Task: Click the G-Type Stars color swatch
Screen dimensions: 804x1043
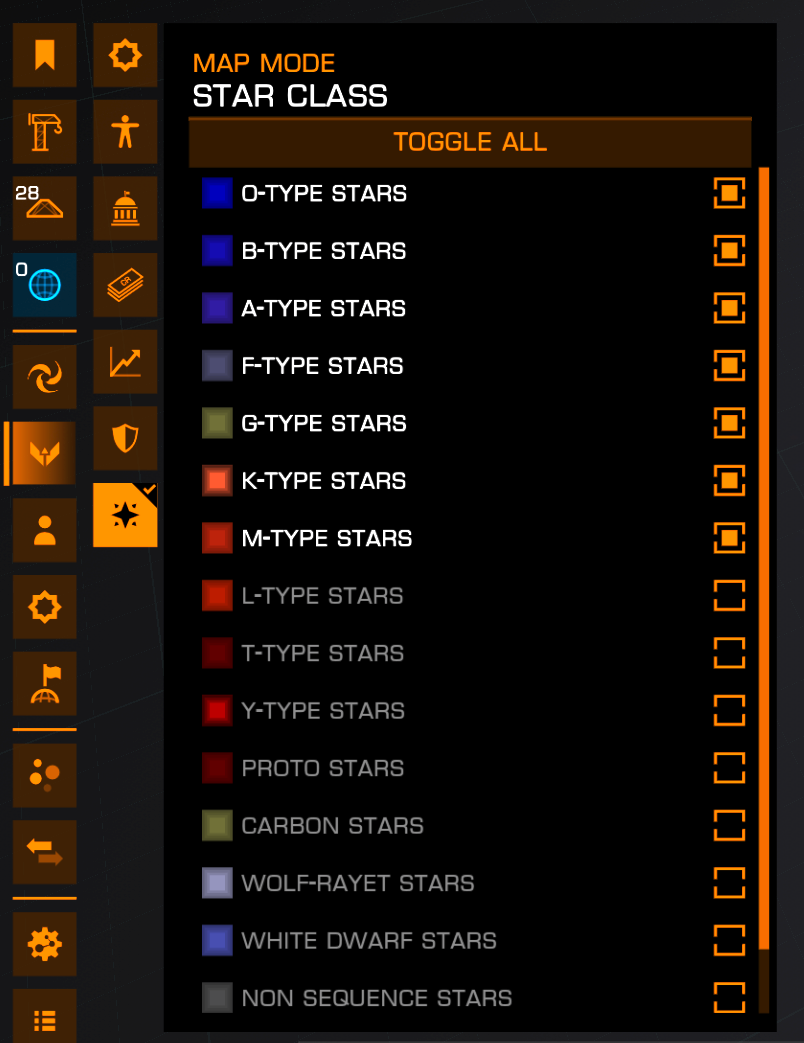Action: [x=217, y=423]
